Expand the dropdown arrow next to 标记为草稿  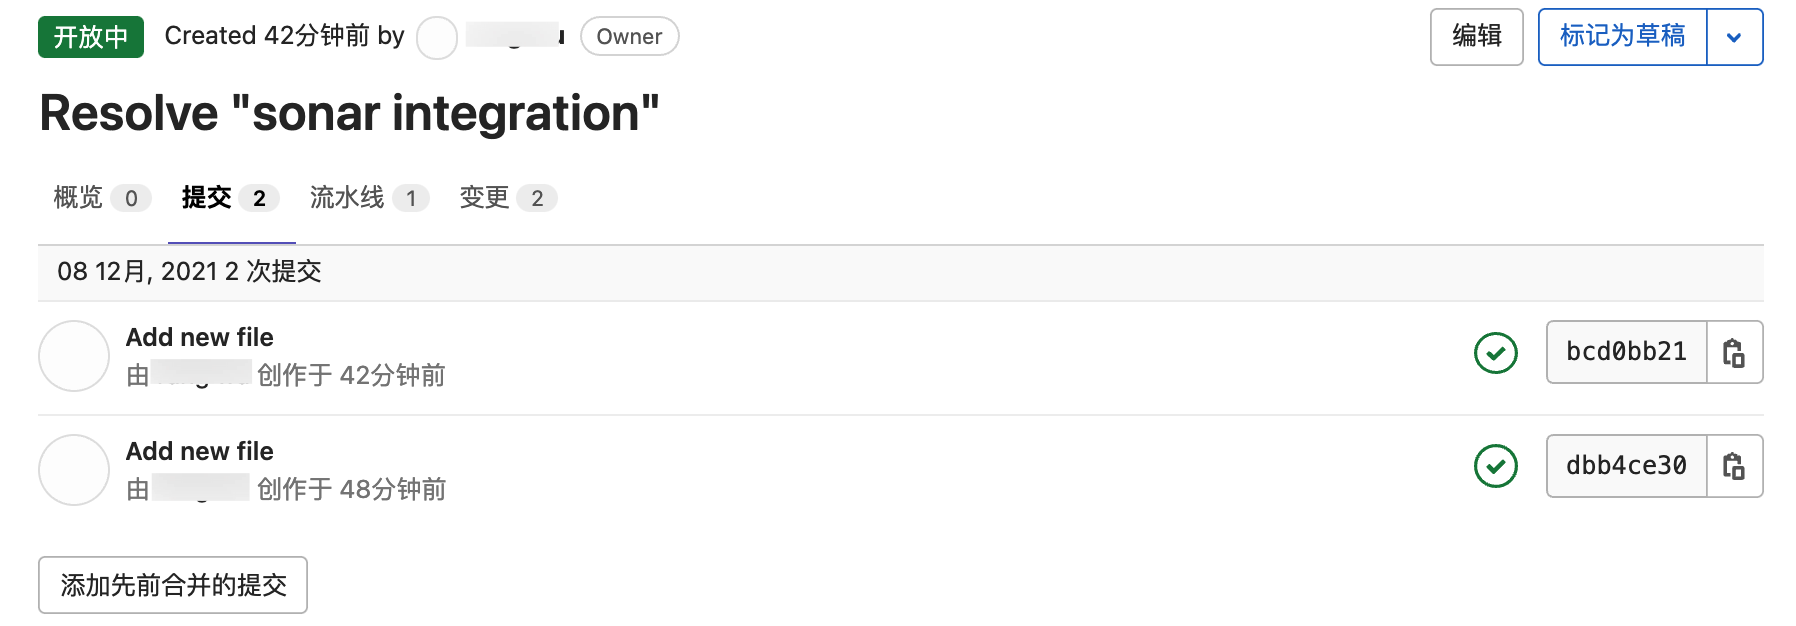(x=1734, y=38)
